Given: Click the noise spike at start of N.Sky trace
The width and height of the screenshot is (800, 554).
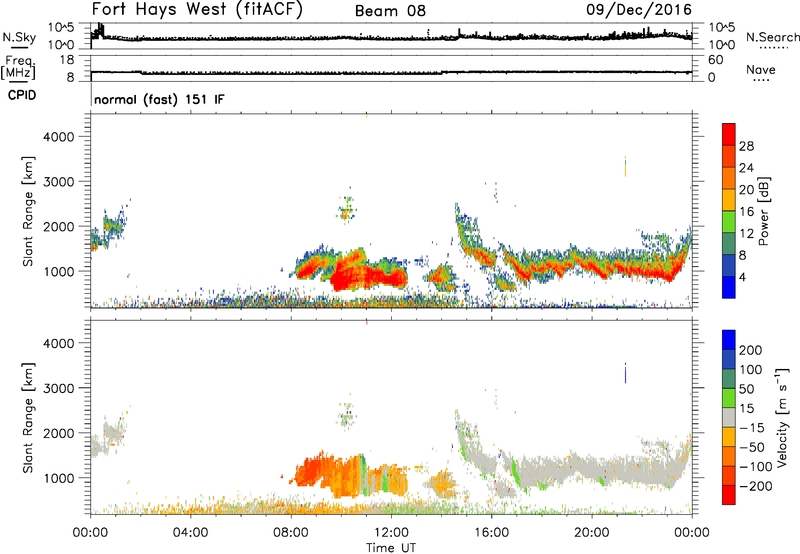Looking at the screenshot, I should pos(99,32).
